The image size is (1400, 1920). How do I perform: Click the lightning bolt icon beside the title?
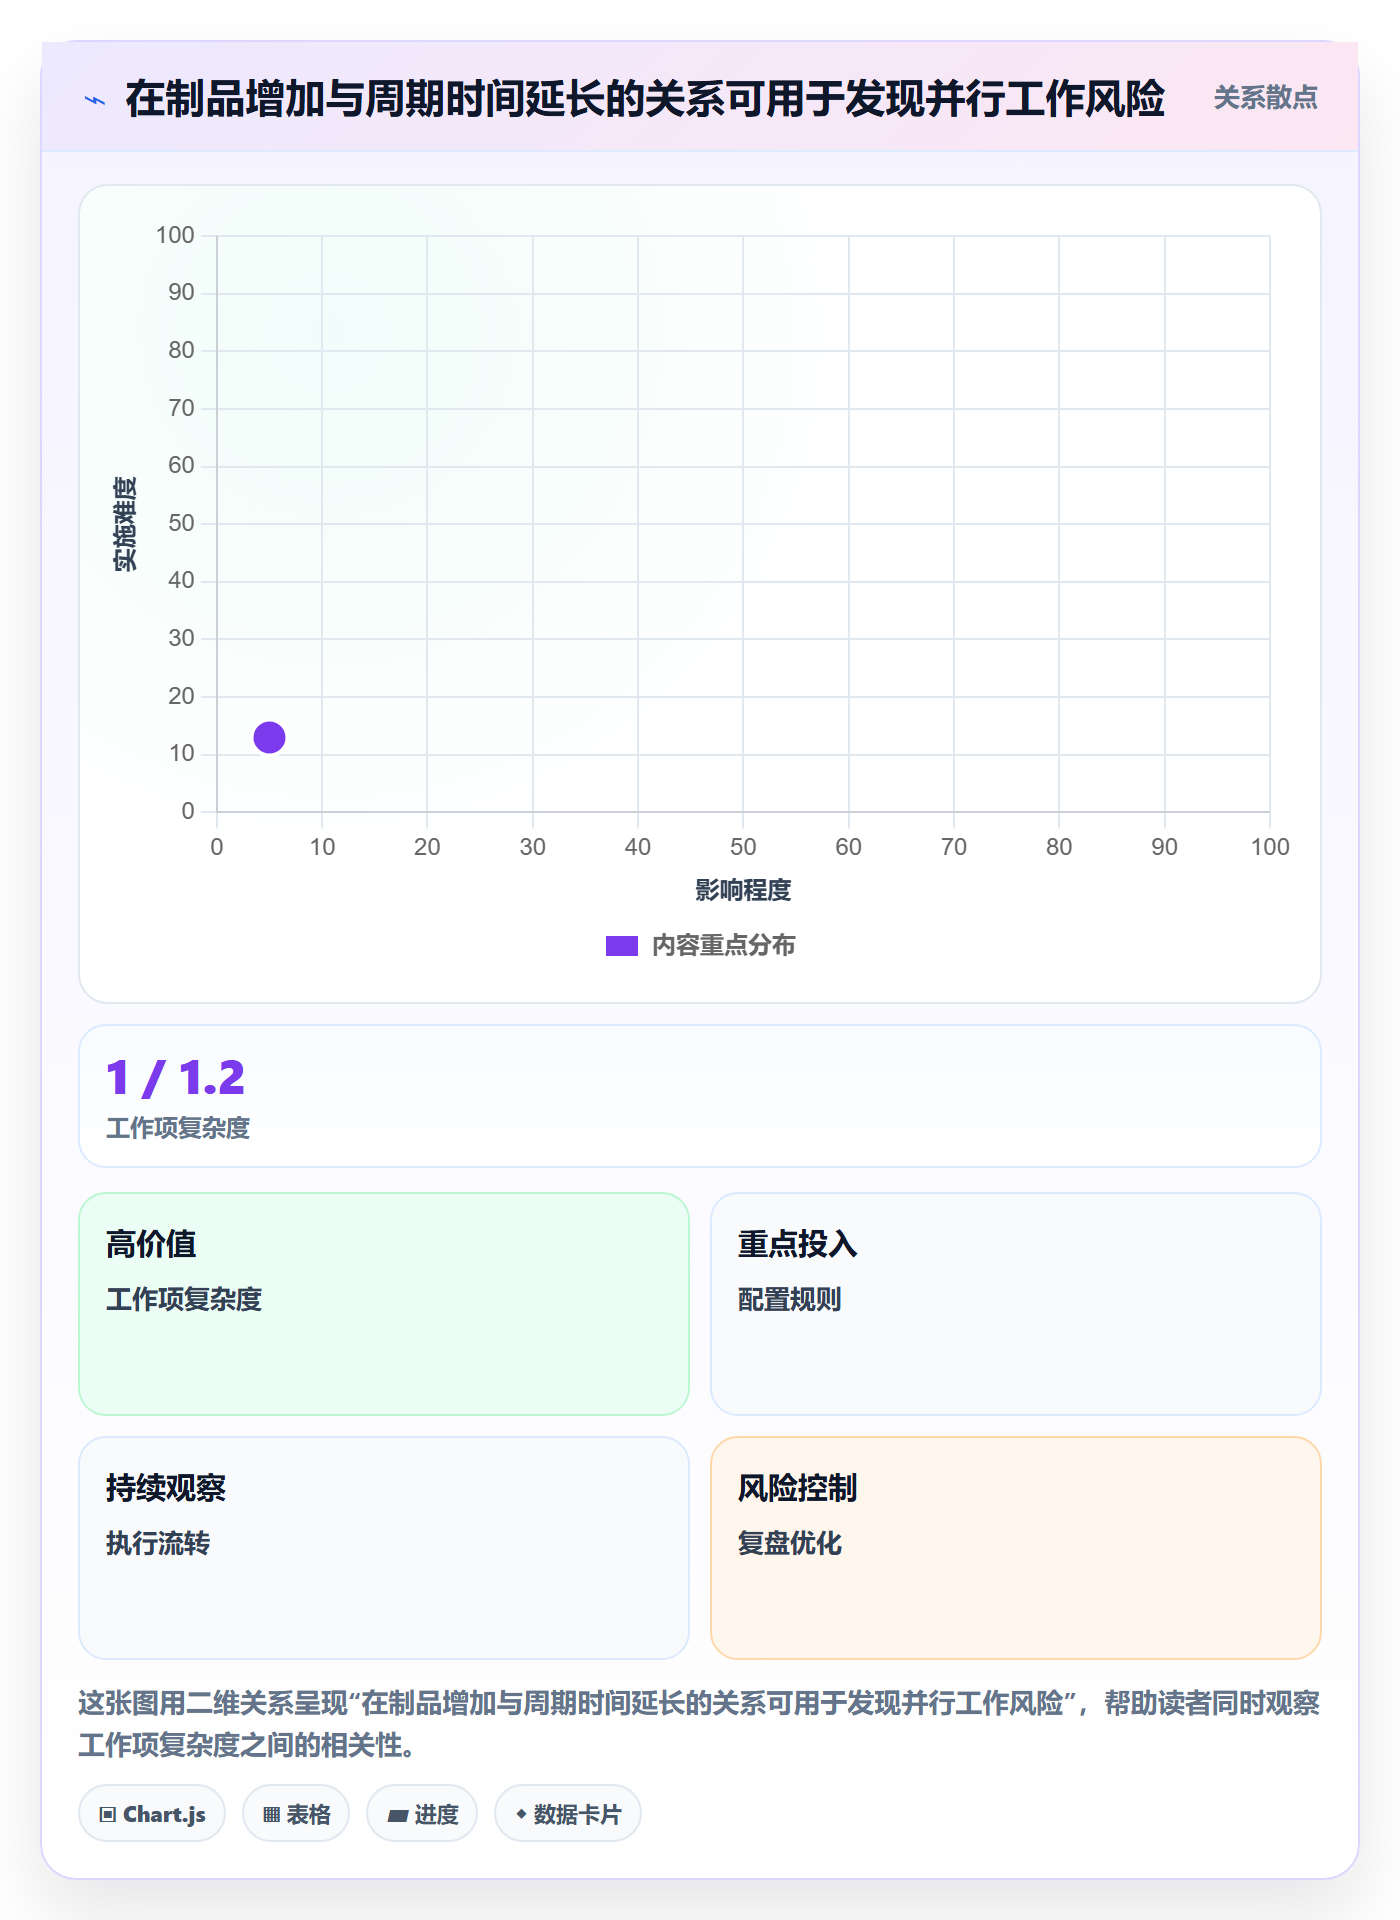click(x=95, y=100)
